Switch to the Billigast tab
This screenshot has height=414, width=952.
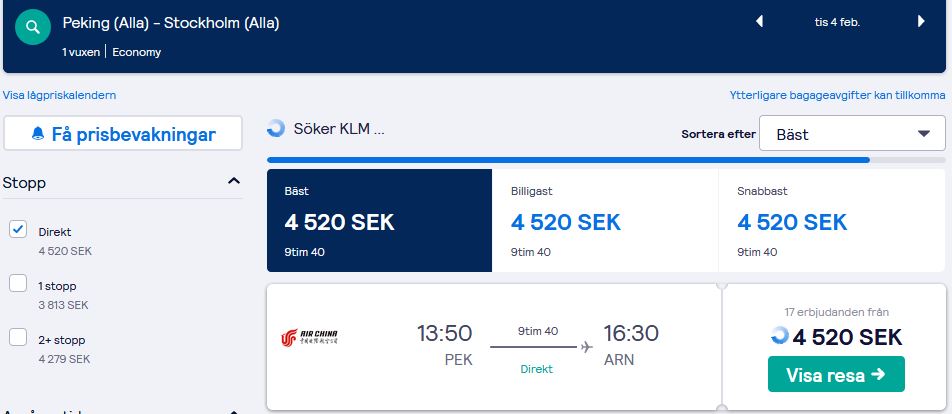point(605,220)
